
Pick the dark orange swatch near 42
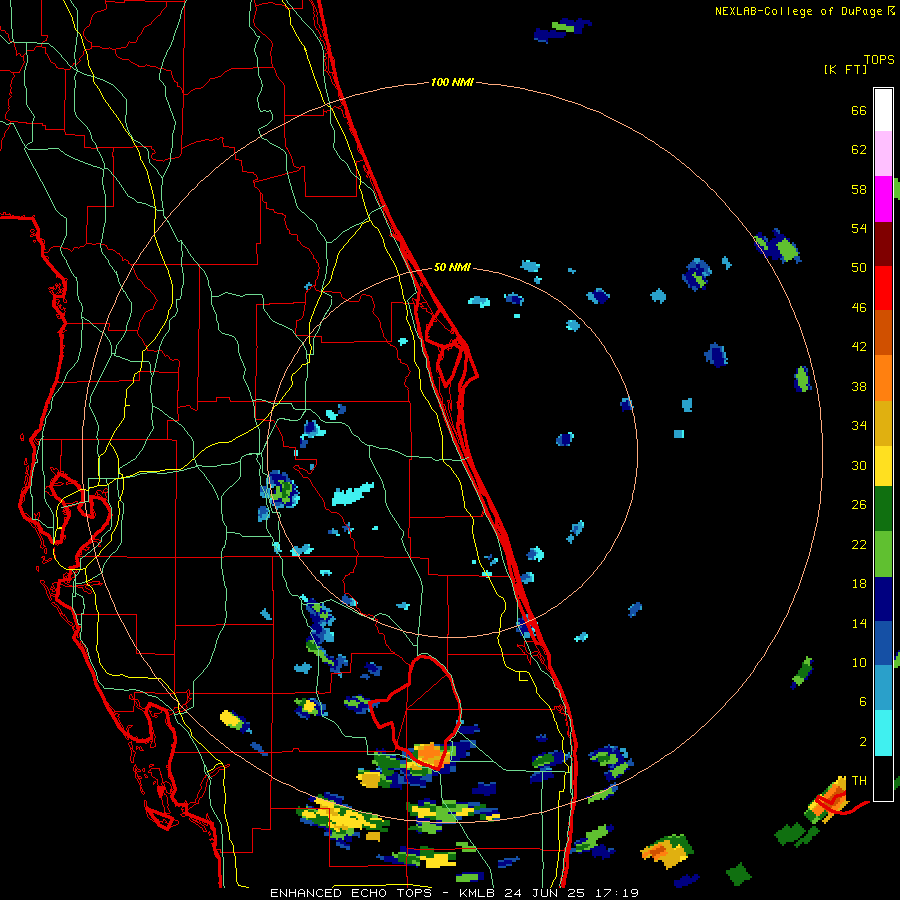(x=883, y=332)
